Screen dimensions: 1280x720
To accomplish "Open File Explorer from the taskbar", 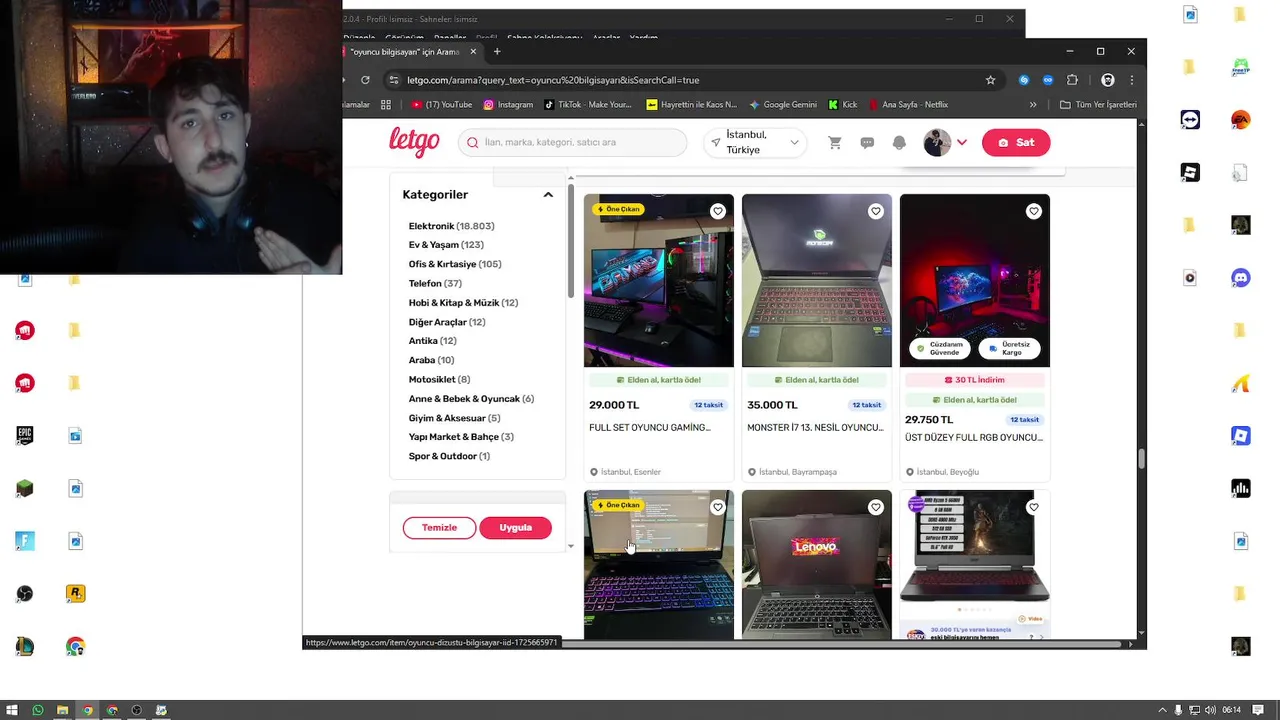I will 62,710.
